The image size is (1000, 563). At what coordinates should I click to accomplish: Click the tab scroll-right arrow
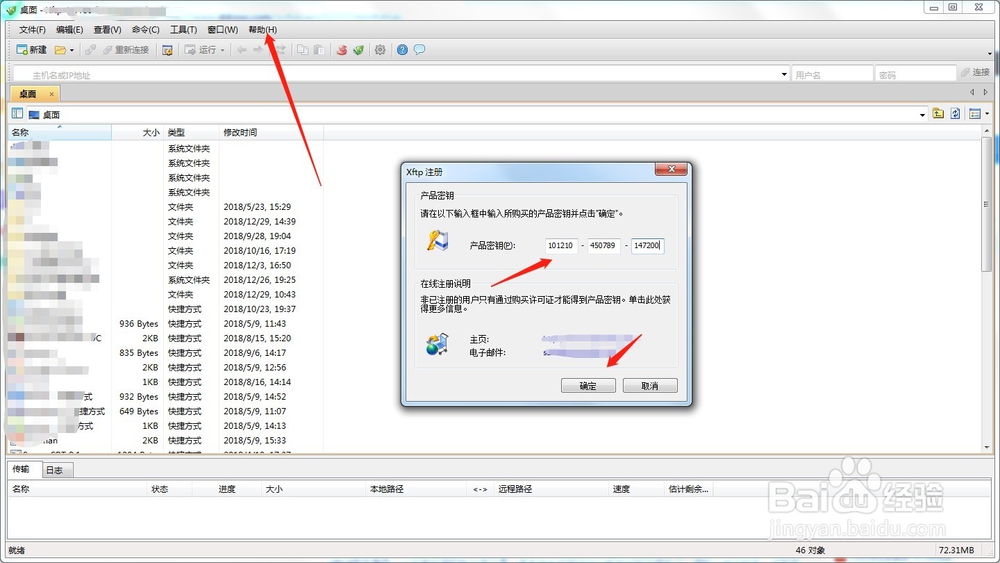point(985,92)
